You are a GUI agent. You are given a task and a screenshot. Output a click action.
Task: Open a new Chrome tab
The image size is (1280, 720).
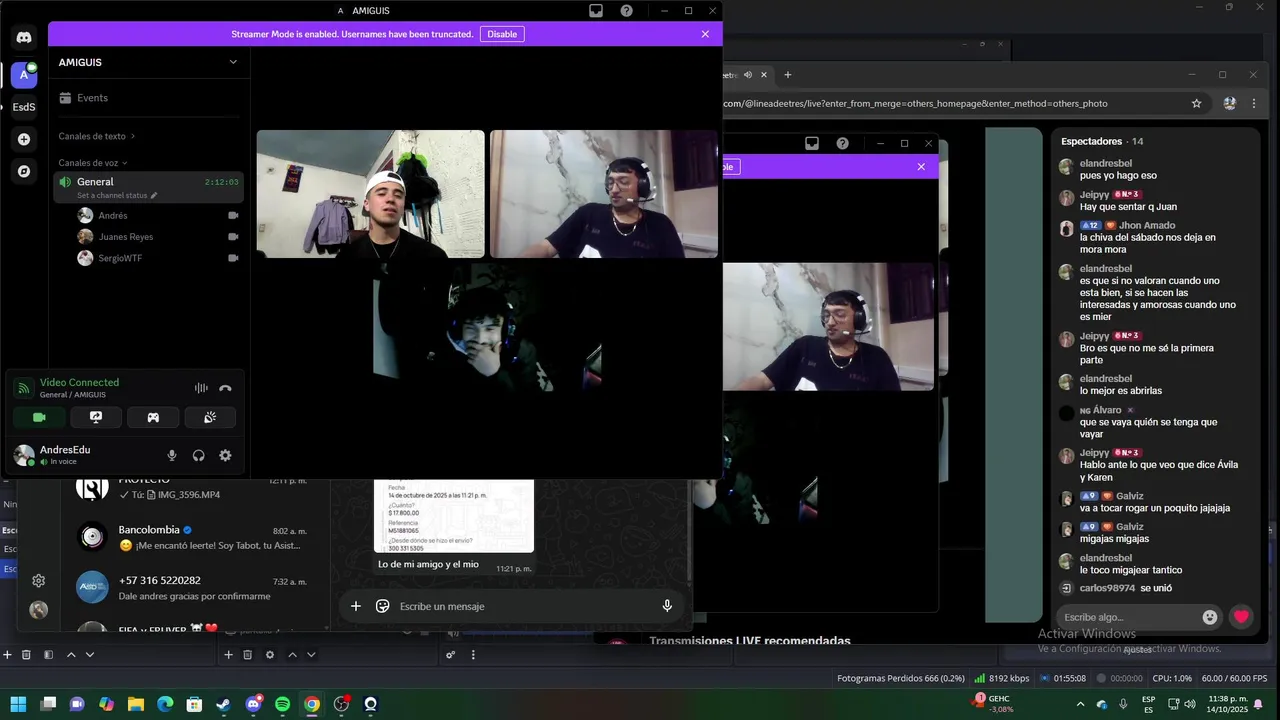coord(787,75)
